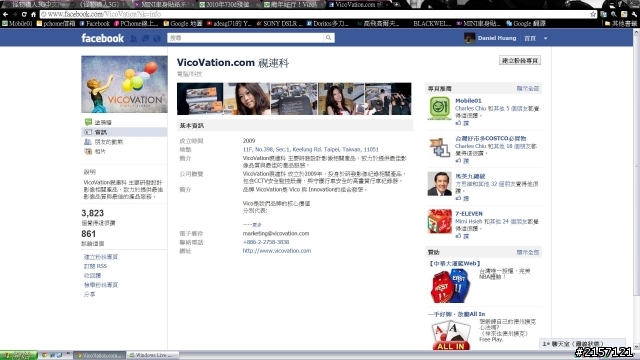The width and height of the screenshot is (640, 360).
Task: Bookmark this page with the star icon
Action: tap(593, 14)
